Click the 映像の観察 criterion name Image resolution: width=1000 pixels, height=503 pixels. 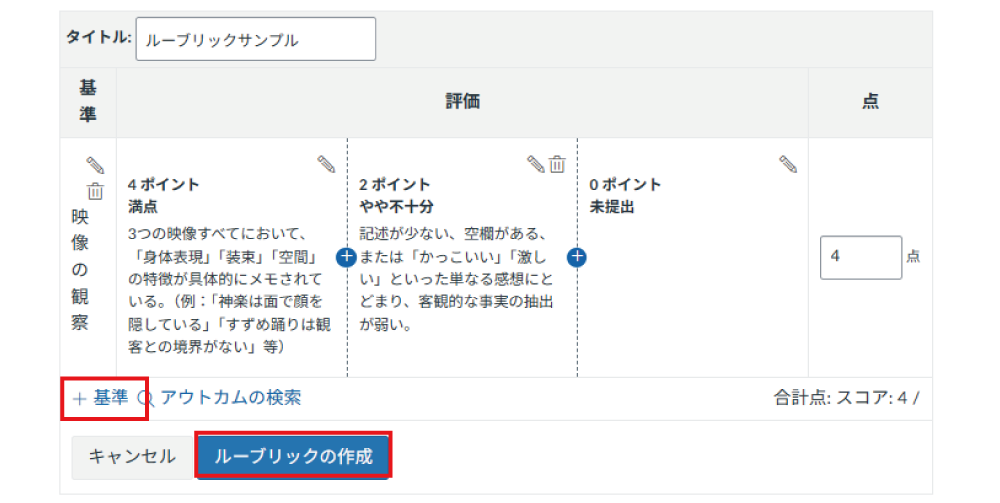pyautogui.click(x=79, y=270)
